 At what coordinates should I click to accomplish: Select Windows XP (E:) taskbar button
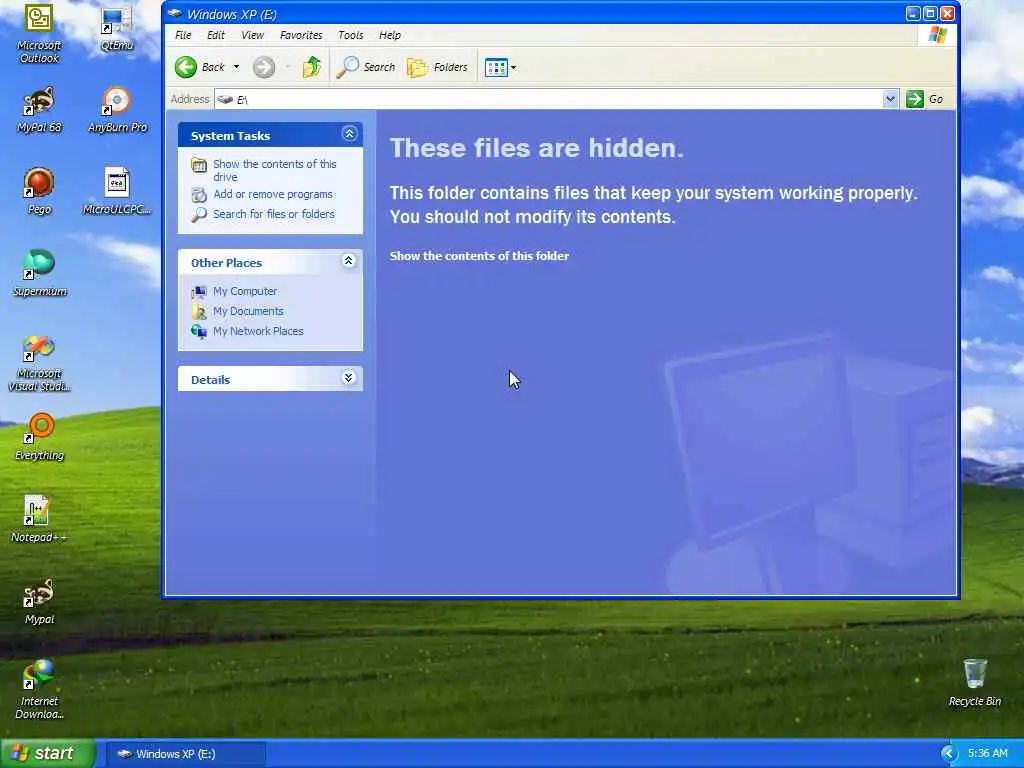[x=185, y=754]
